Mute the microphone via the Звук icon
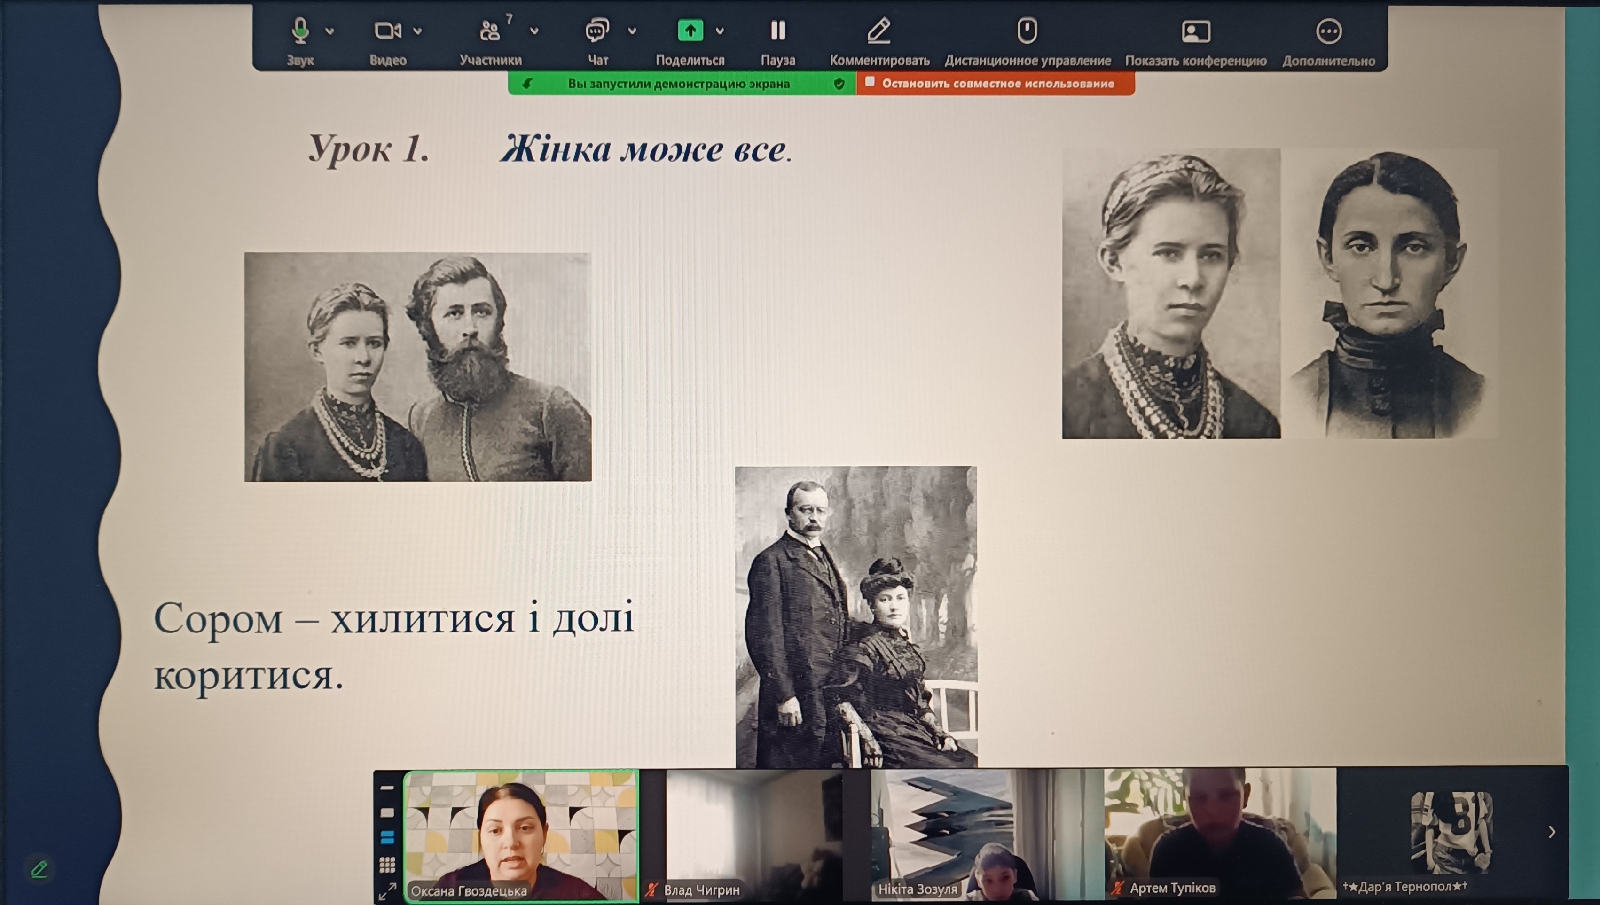The width and height of the screenshot is (1600, 905). click(300, 31)
